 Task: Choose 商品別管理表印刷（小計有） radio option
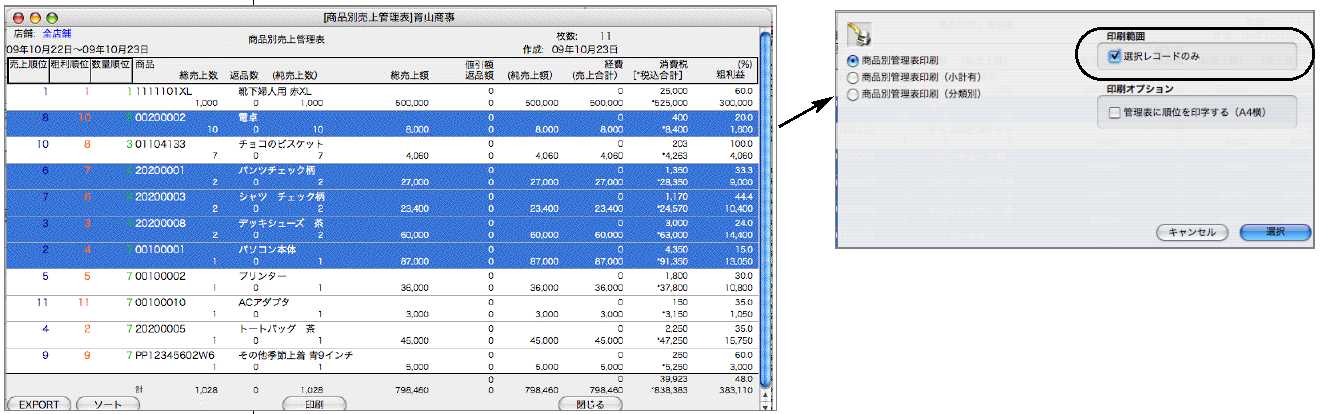pyautogui.click(x=853, y=78)
